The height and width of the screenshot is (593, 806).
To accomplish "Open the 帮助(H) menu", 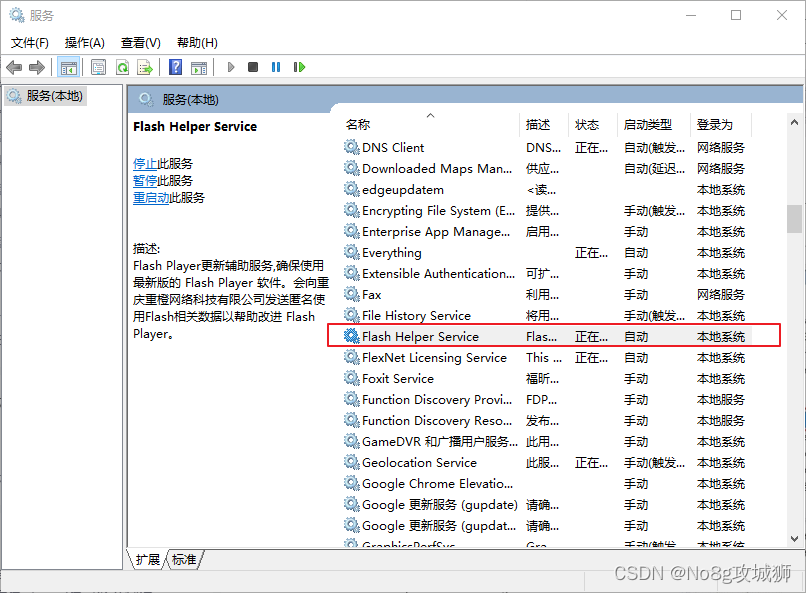I will click(x=197, y=43).
